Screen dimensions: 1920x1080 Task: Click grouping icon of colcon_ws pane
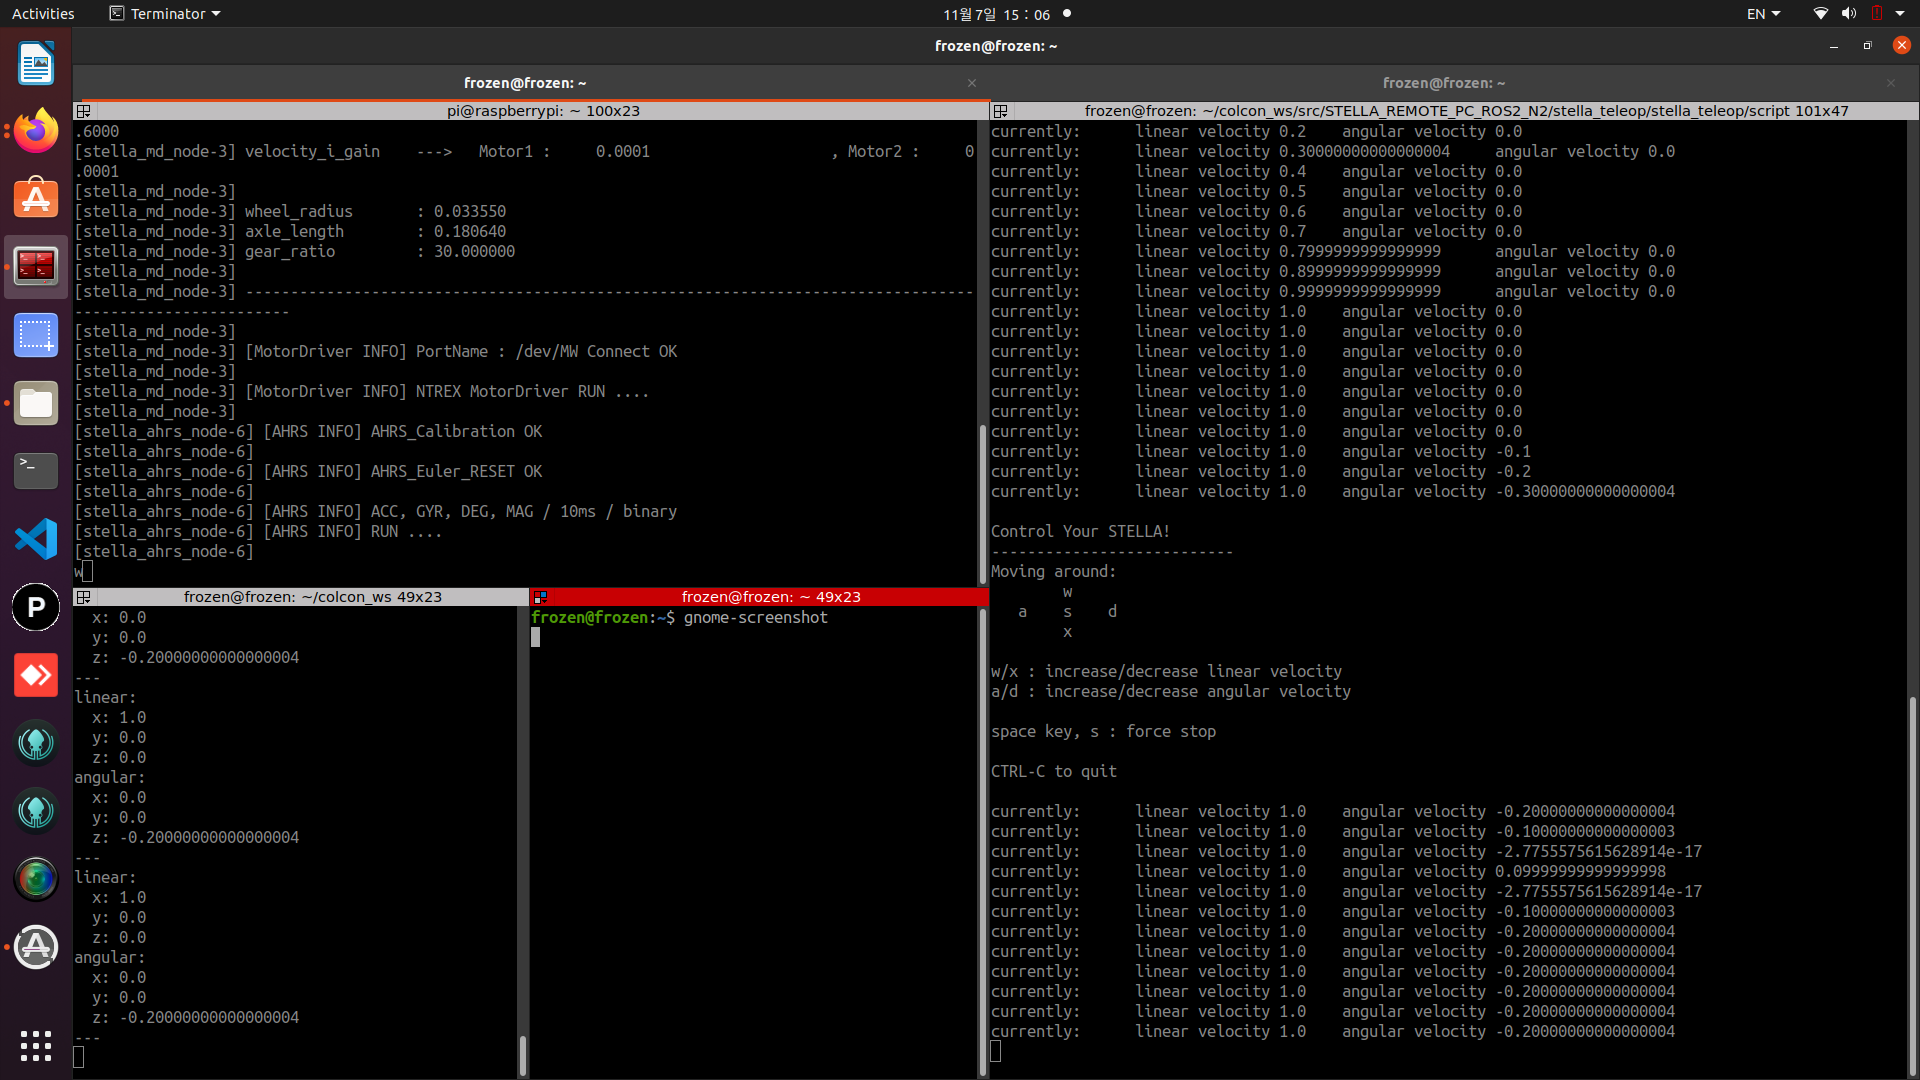pos(84,597)
